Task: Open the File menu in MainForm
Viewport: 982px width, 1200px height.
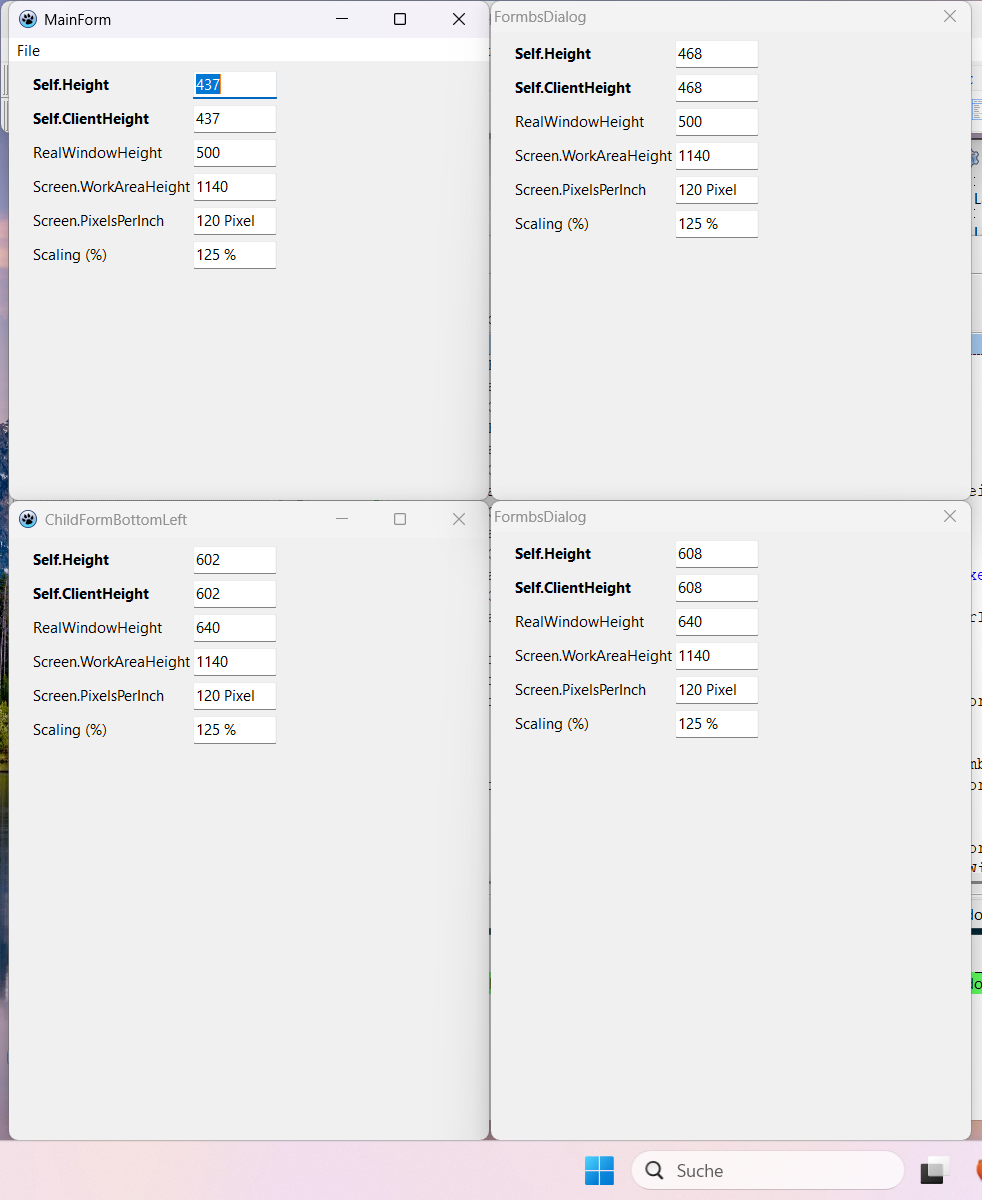Action: click(28, 51)
